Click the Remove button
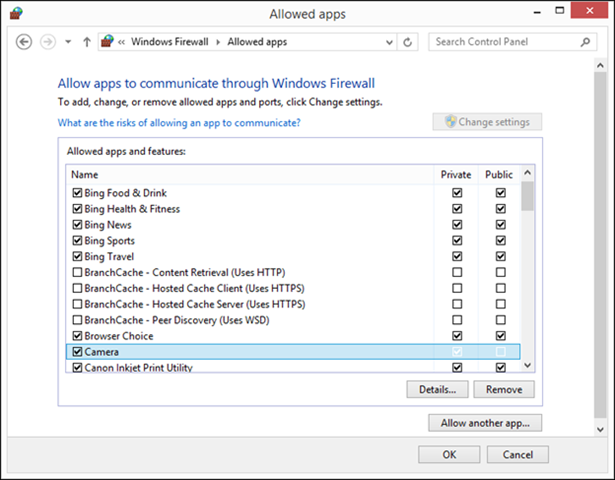 [504, 389]
